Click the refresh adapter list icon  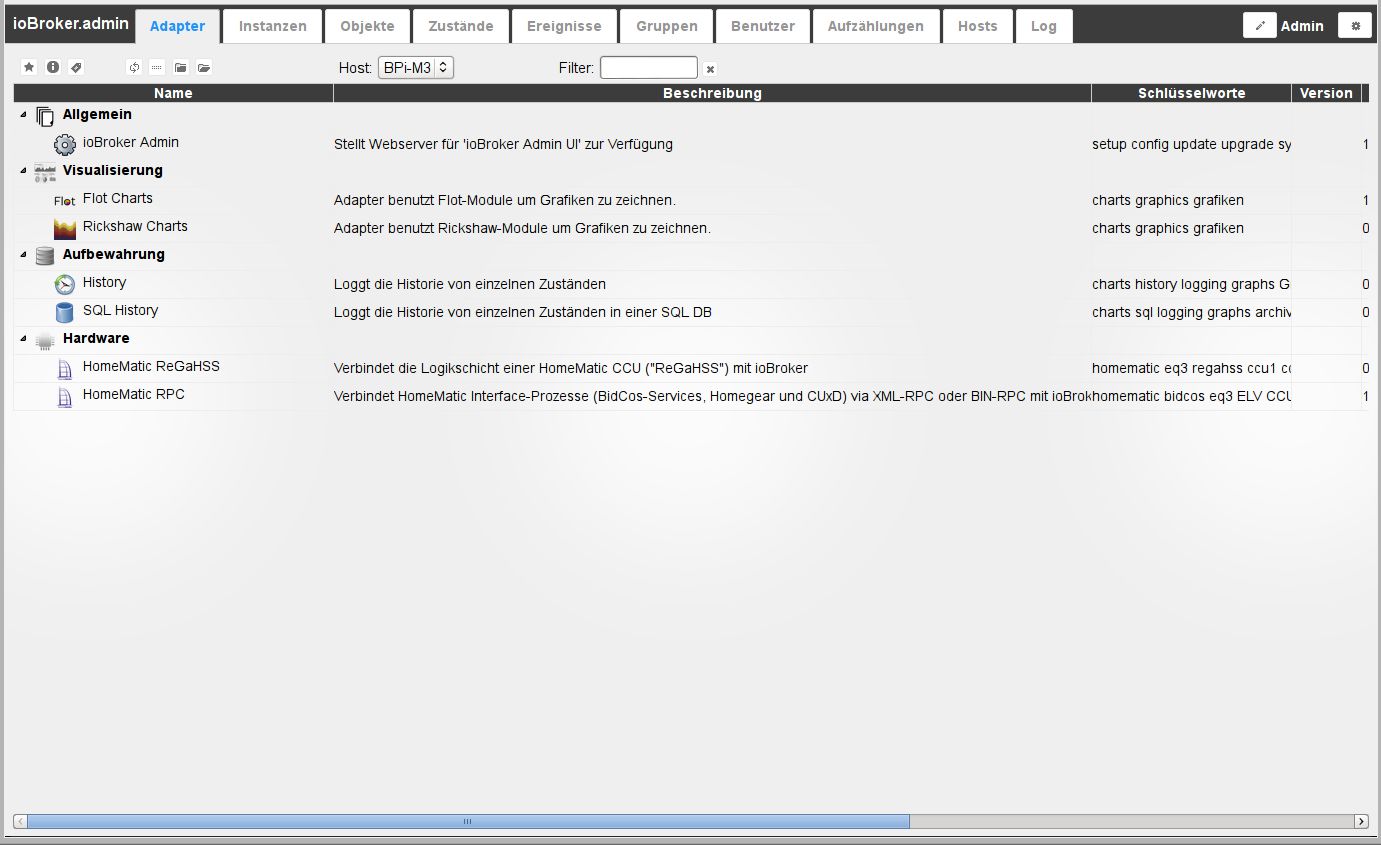(x=134, y=68)
